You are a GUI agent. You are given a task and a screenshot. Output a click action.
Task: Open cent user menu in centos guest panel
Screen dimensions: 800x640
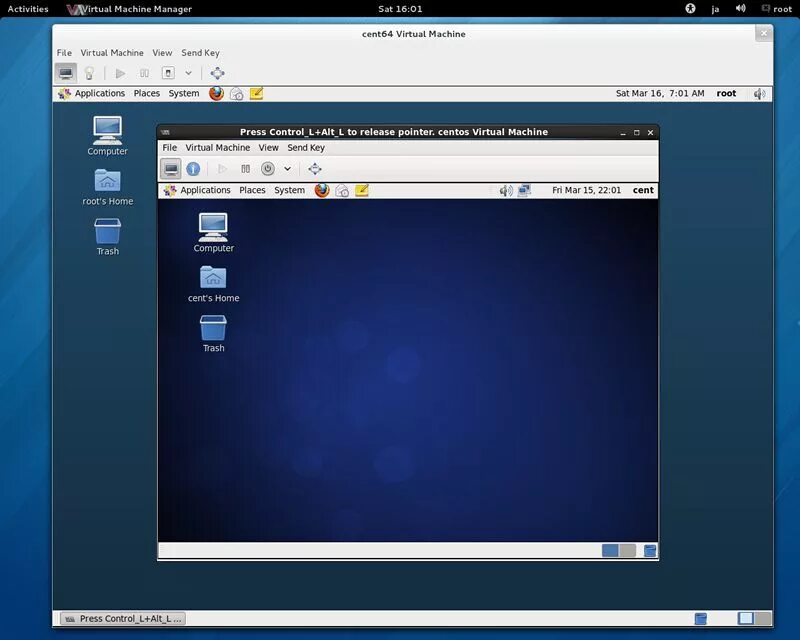click(x=643, y=190)
